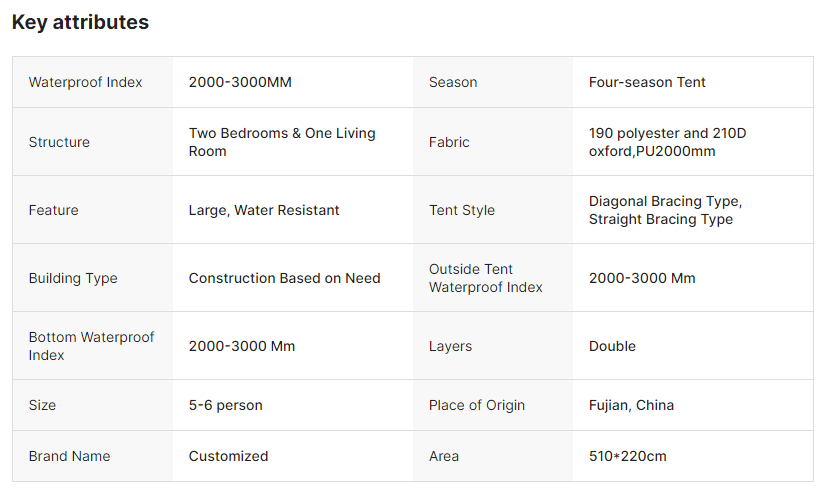Click the Fabric attribute label
This screenshot has height=494, width=830.
tap(449, 142)
